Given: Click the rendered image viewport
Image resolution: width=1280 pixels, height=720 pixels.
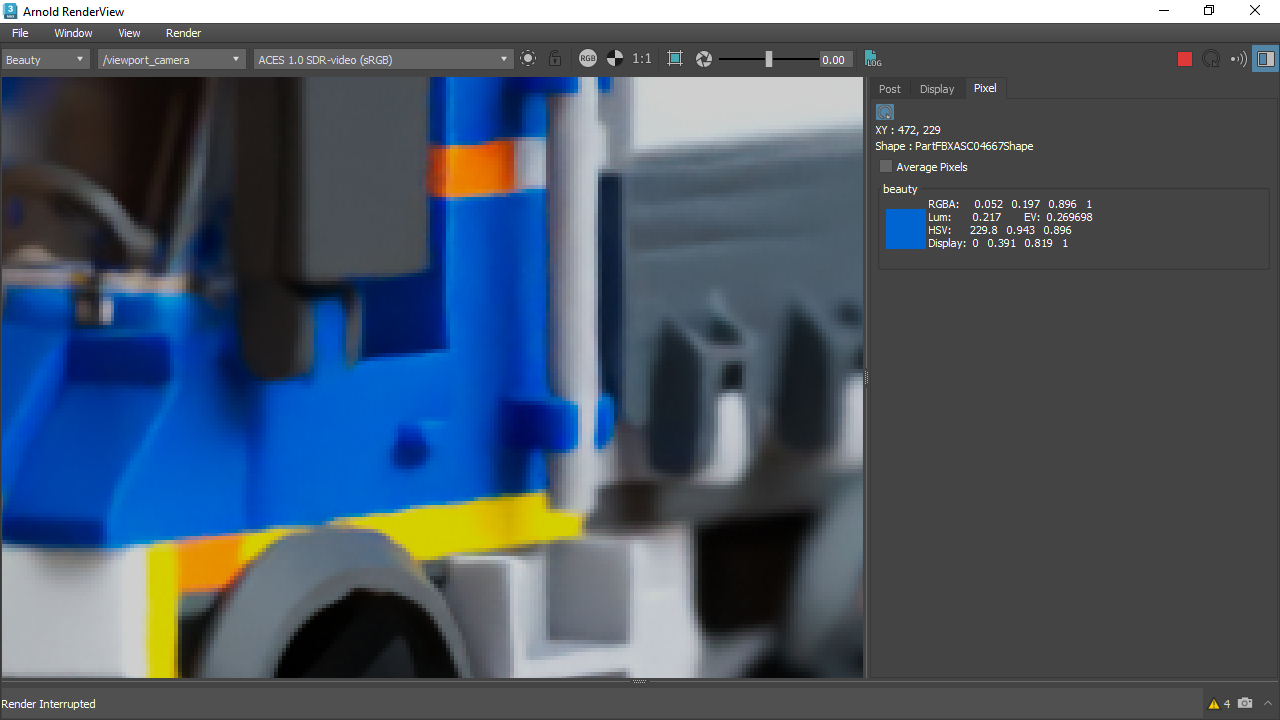Looking at the screenshot, I should point(432,378).
